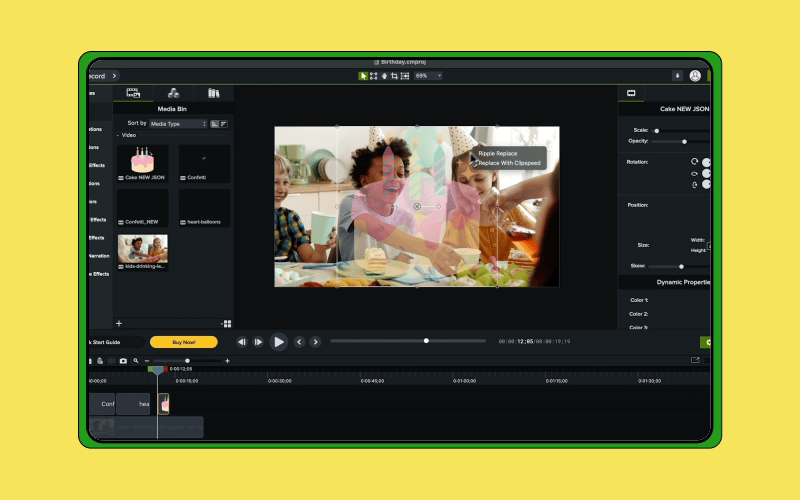The image size is (800, 500).
Task: Jump to previous marker arrow
Action: [x=299, y=342]
